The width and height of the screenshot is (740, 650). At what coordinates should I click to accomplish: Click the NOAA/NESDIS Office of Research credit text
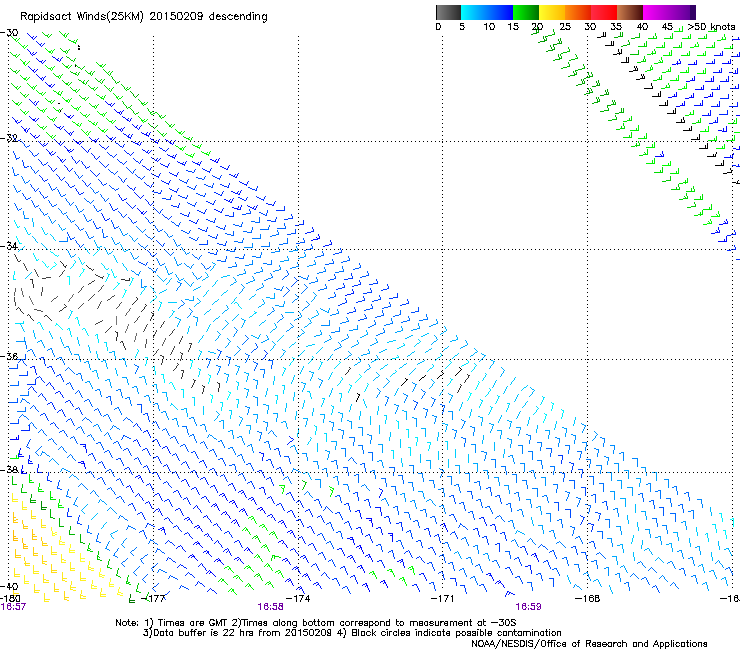(589, 644)
